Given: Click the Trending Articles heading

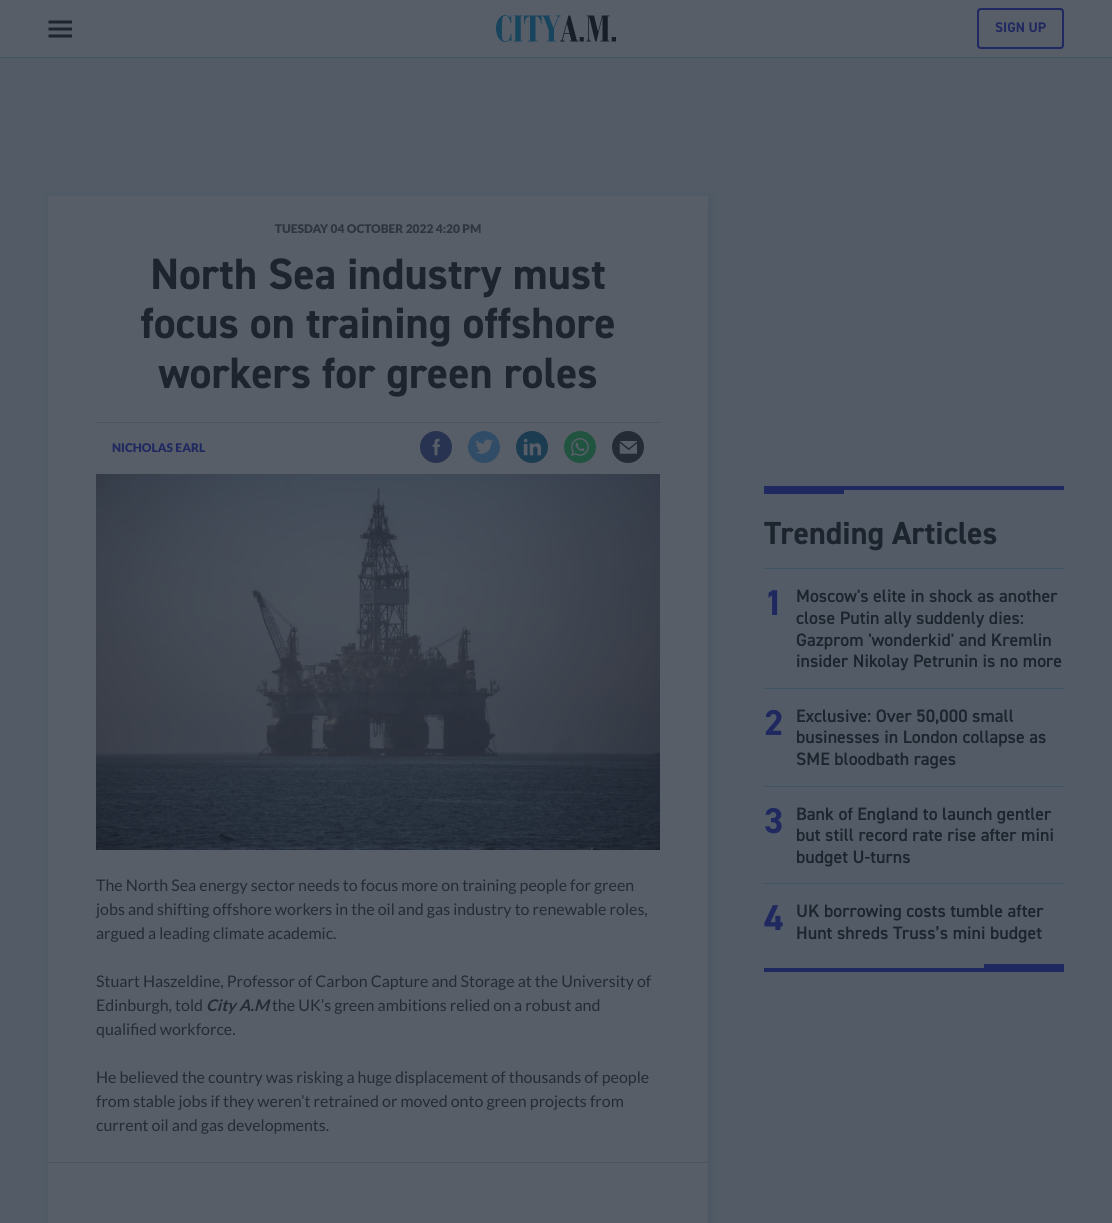Looking at the screenshot, I should [x=880, y=534].
